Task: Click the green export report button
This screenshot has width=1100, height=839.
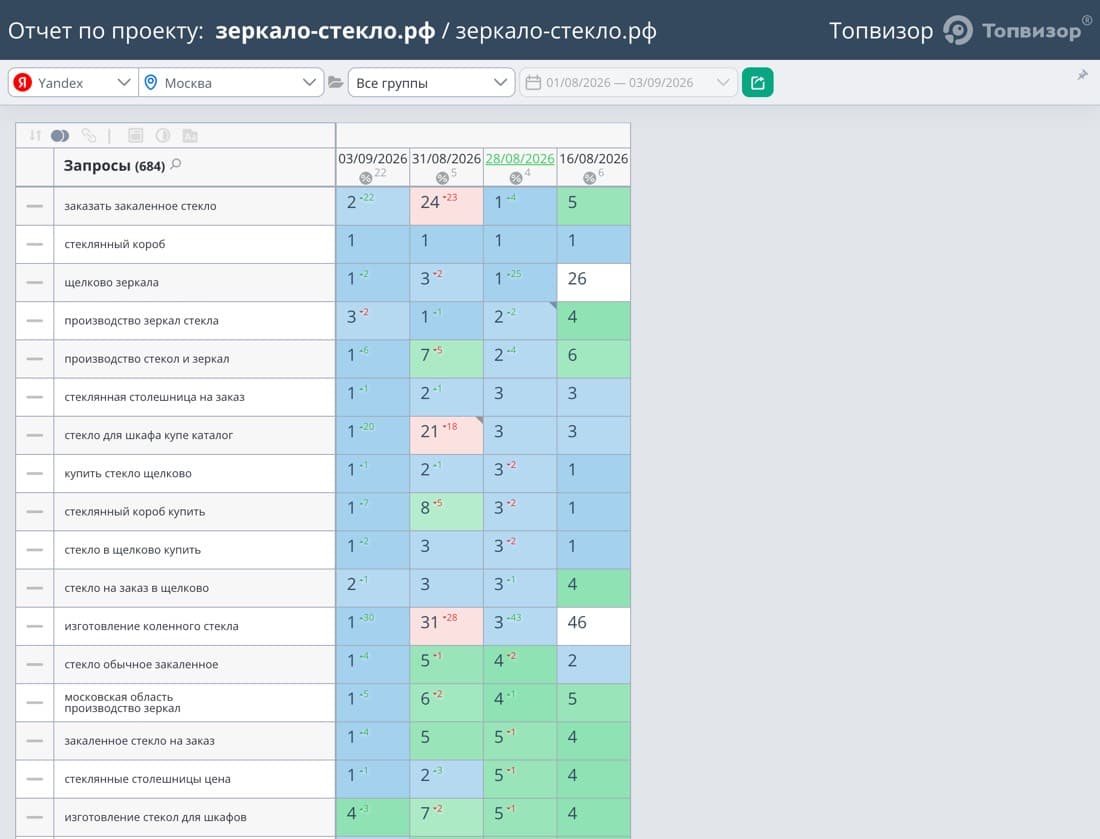Action: click(758, 83)
